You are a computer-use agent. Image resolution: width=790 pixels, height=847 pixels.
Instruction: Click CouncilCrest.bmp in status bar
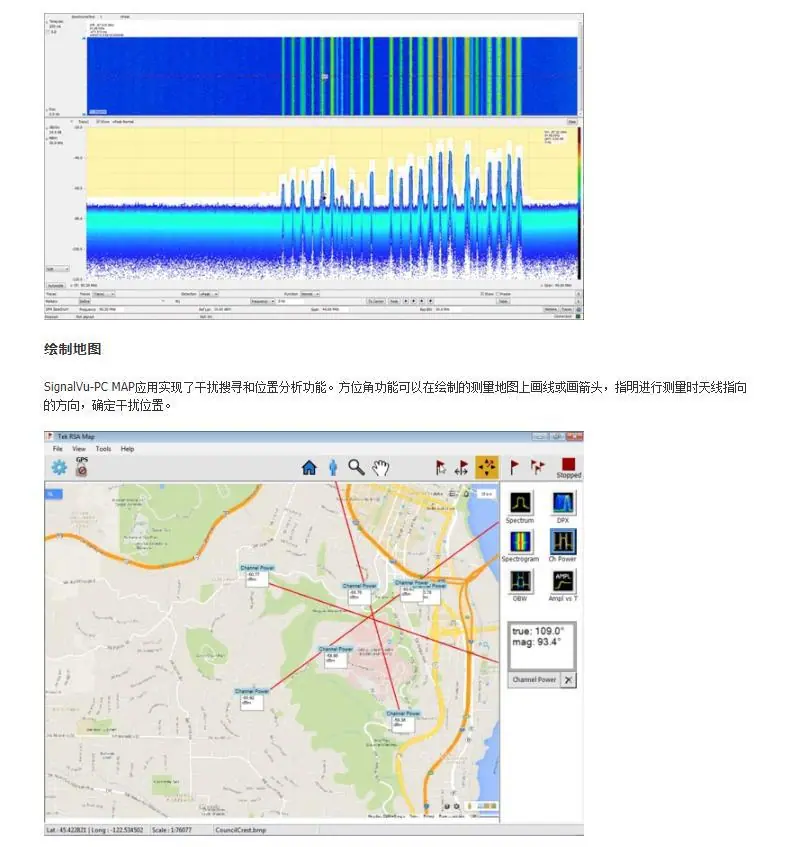pyautogui.click(x=240, y=830)
